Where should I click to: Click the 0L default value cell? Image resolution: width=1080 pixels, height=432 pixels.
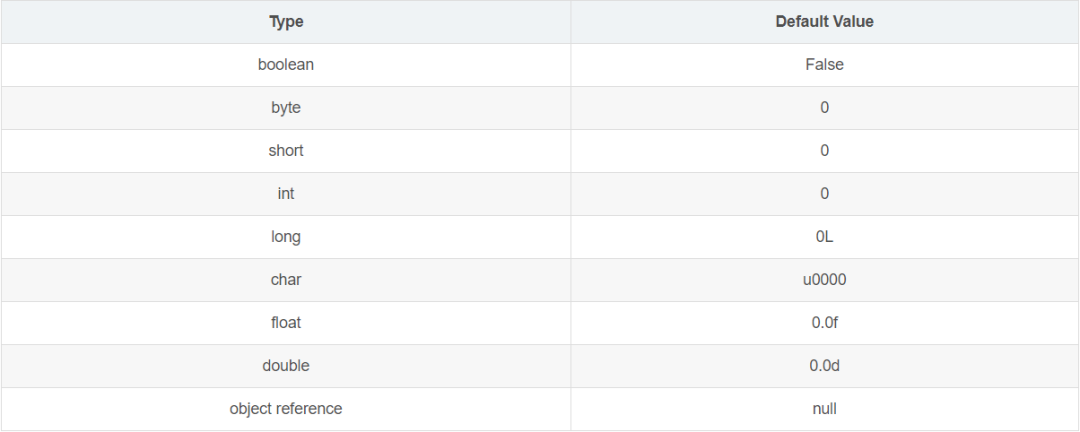[824, 237]
